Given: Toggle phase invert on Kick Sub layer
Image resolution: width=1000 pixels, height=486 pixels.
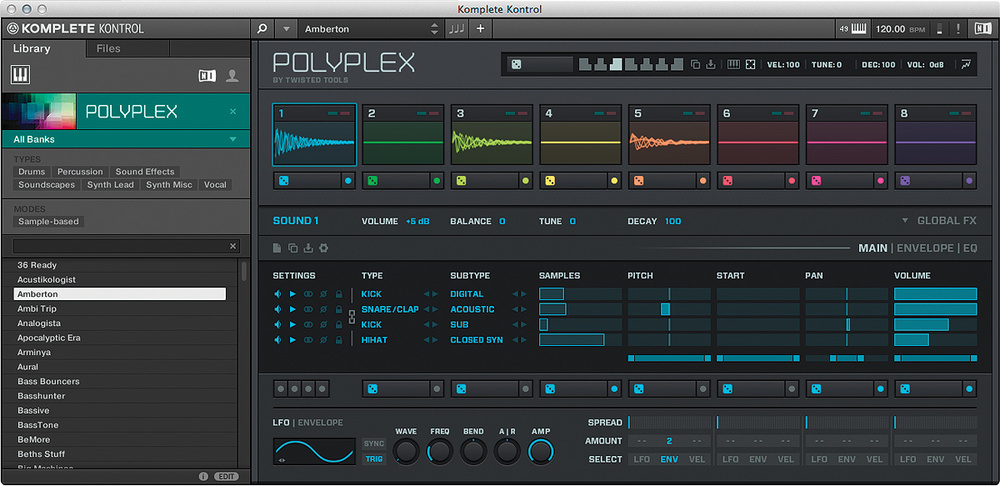Looking at the screenshot, I should (323, 325).
